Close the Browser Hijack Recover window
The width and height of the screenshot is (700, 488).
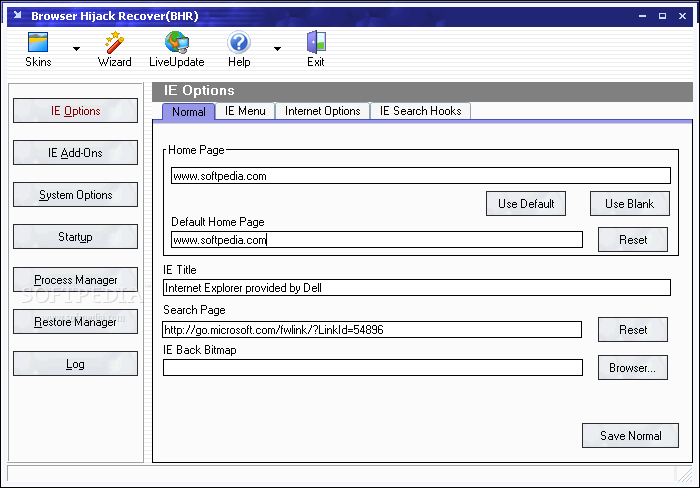tap(682, 16)
